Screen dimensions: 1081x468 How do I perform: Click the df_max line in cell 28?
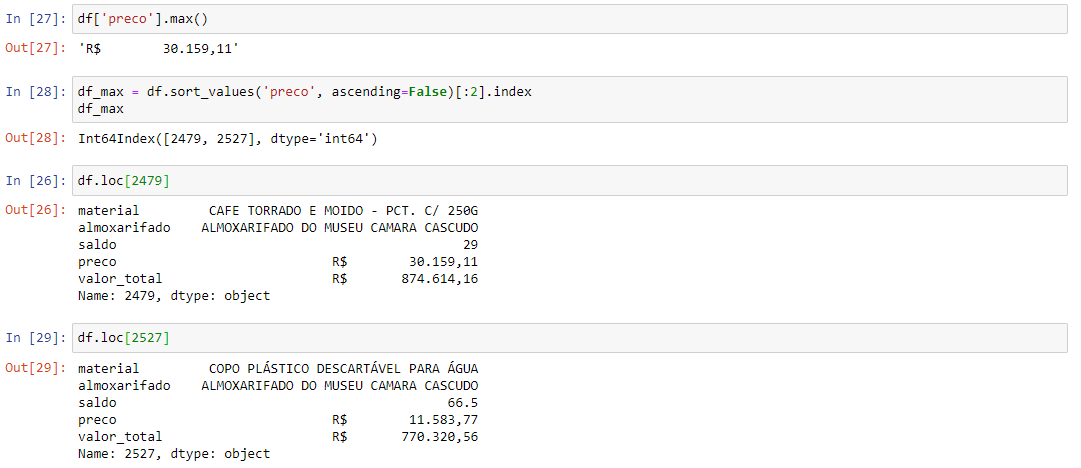pos(101,109)
